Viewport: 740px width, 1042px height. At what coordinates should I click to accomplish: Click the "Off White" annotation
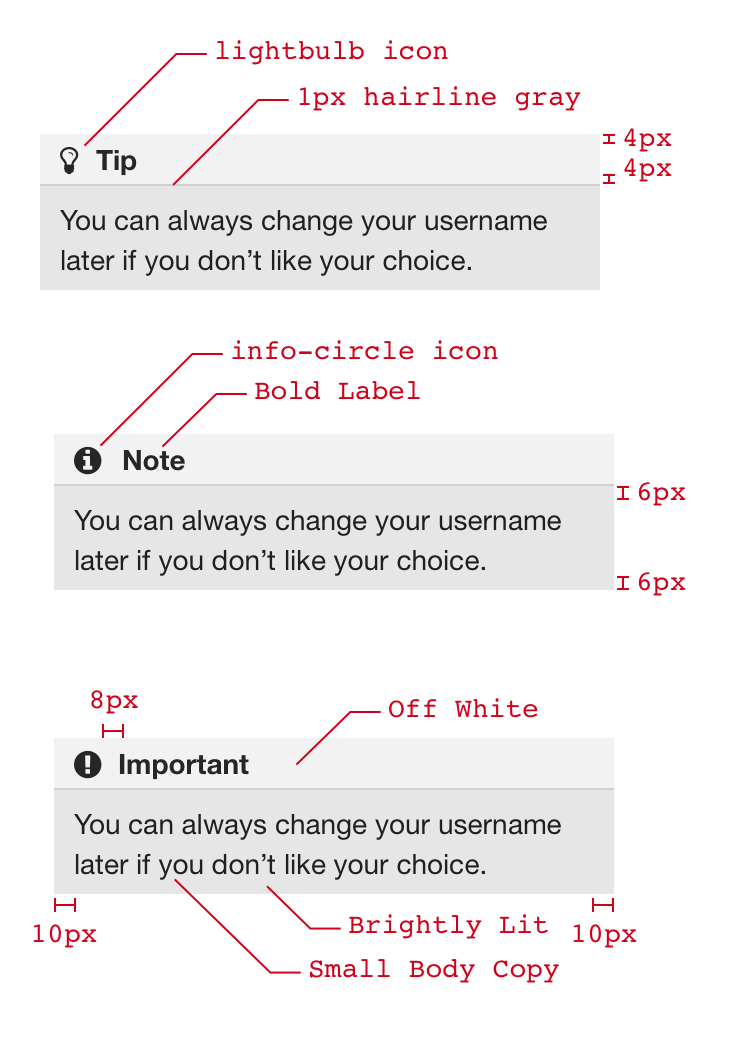(463, 709)
